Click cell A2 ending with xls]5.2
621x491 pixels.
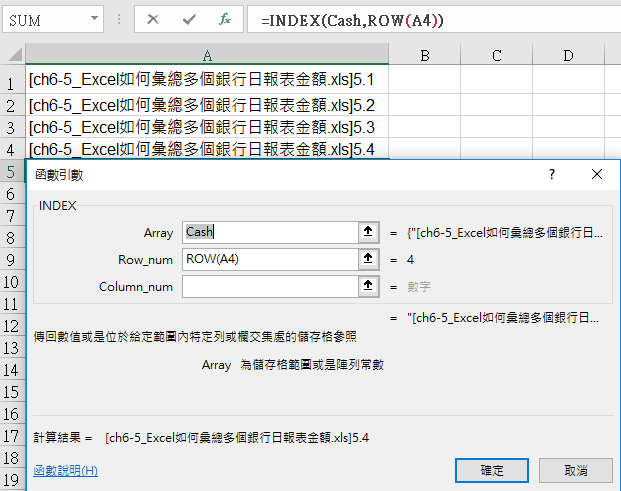207,105
